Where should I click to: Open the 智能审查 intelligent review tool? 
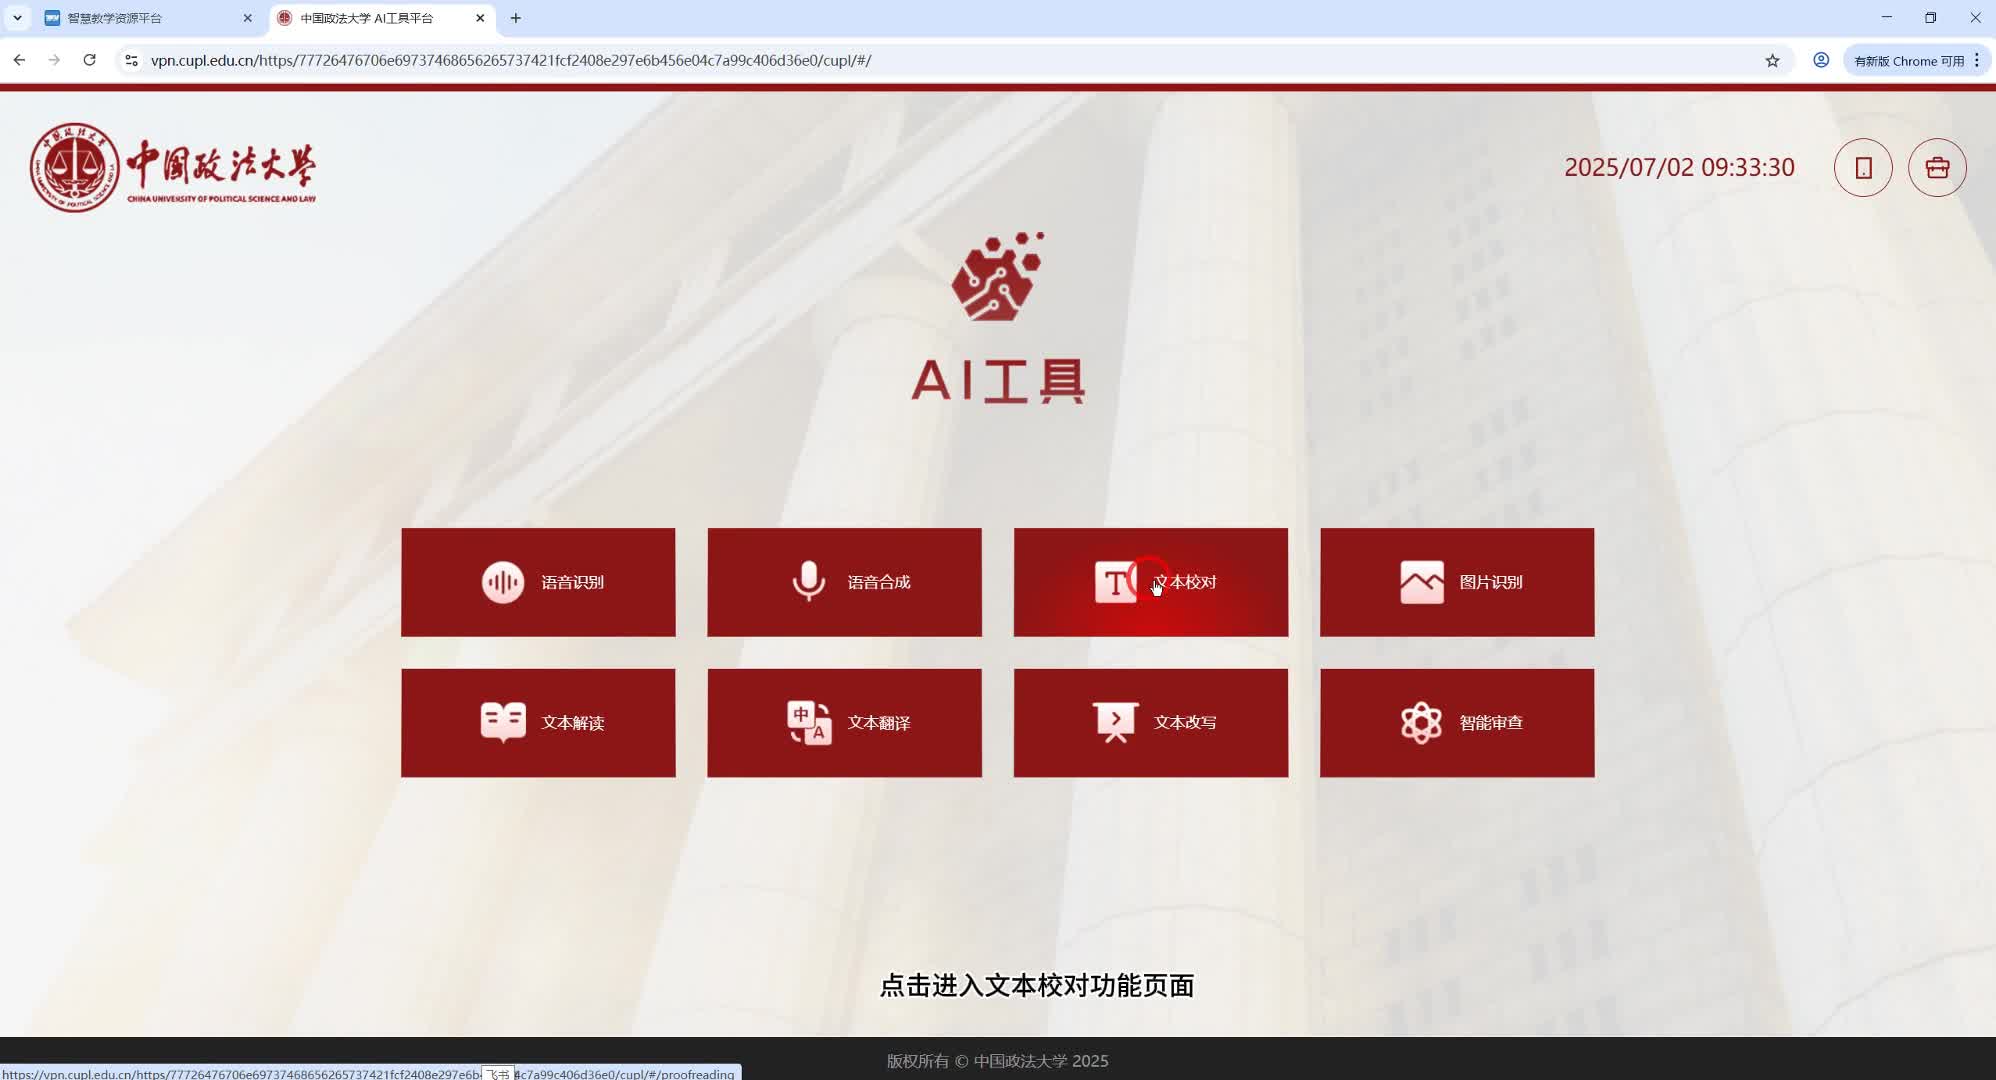coord(1456,722)
